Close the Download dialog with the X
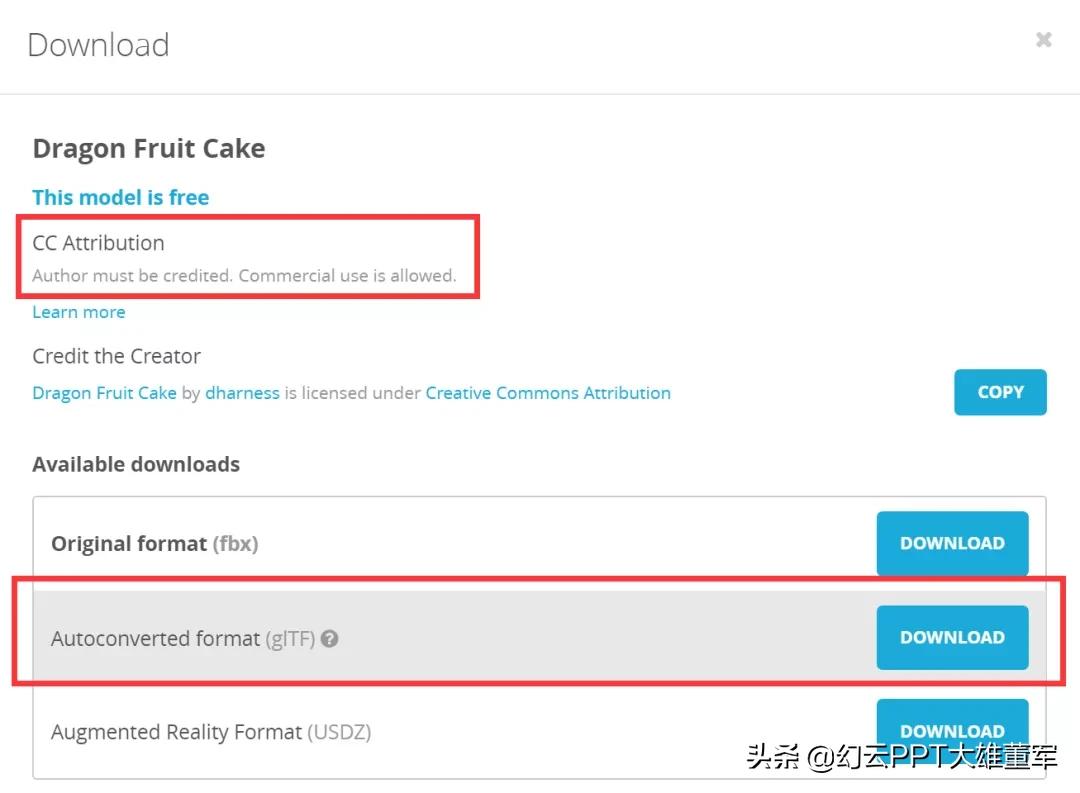 [x=1043, y=39]
